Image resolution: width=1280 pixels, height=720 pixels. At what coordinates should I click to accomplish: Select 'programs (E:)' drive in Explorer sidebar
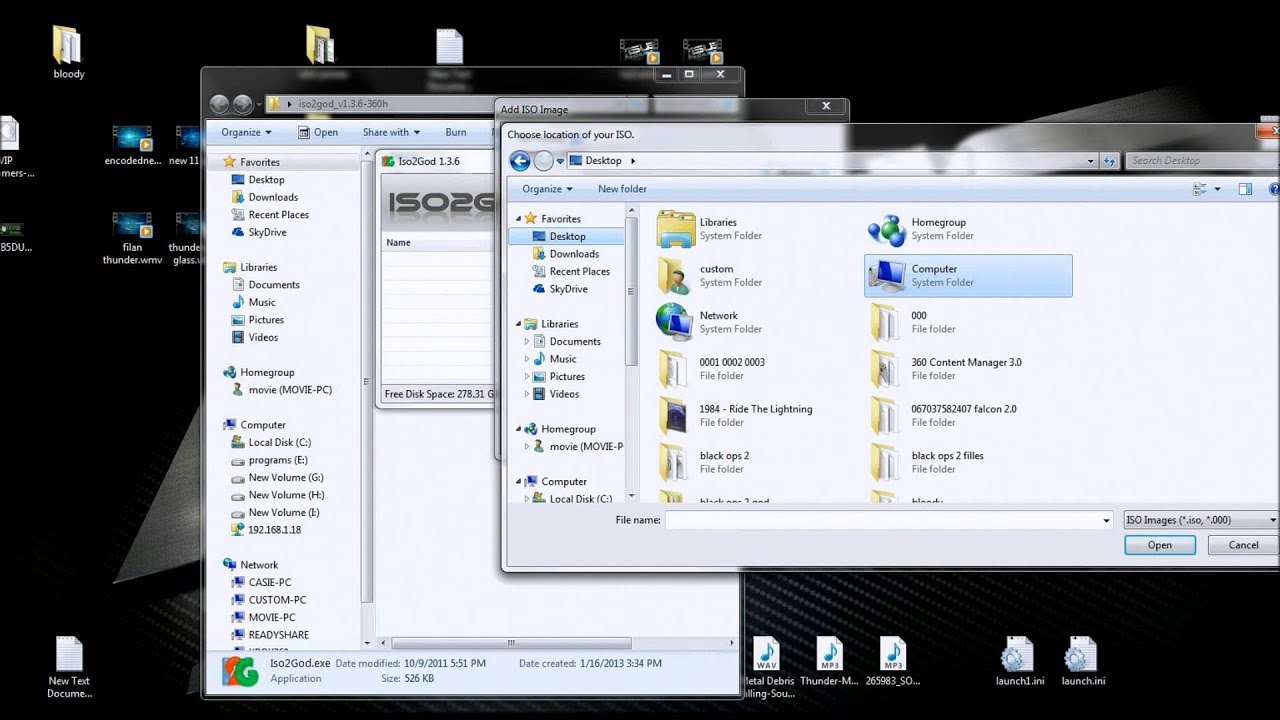[268, 461]
